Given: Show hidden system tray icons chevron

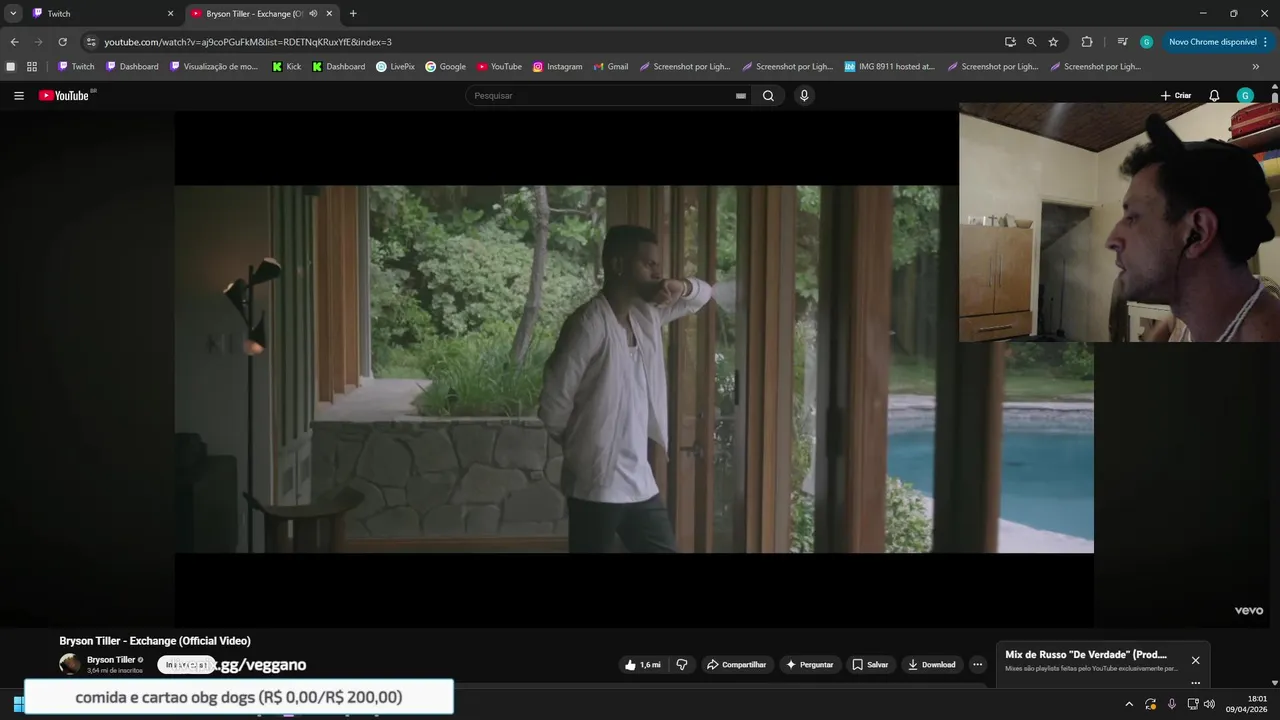Looking at the screenshot, I should [x=1129, y=704].
